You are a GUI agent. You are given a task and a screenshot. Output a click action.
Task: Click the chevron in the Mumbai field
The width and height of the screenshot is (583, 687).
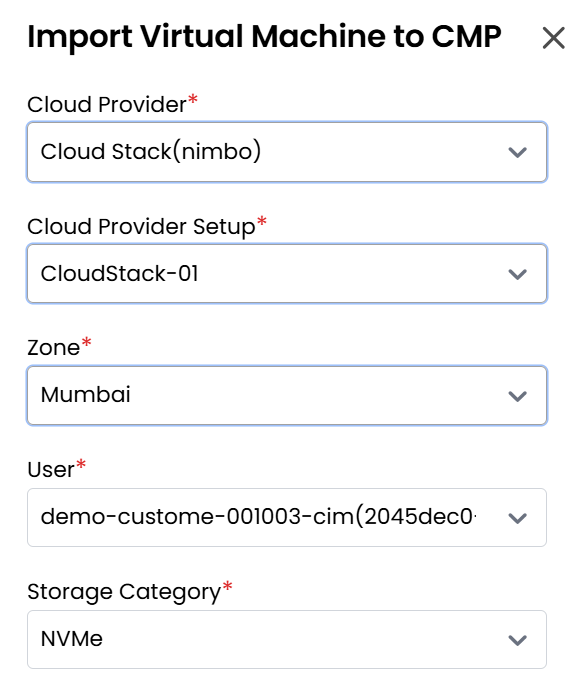[517, 396]
